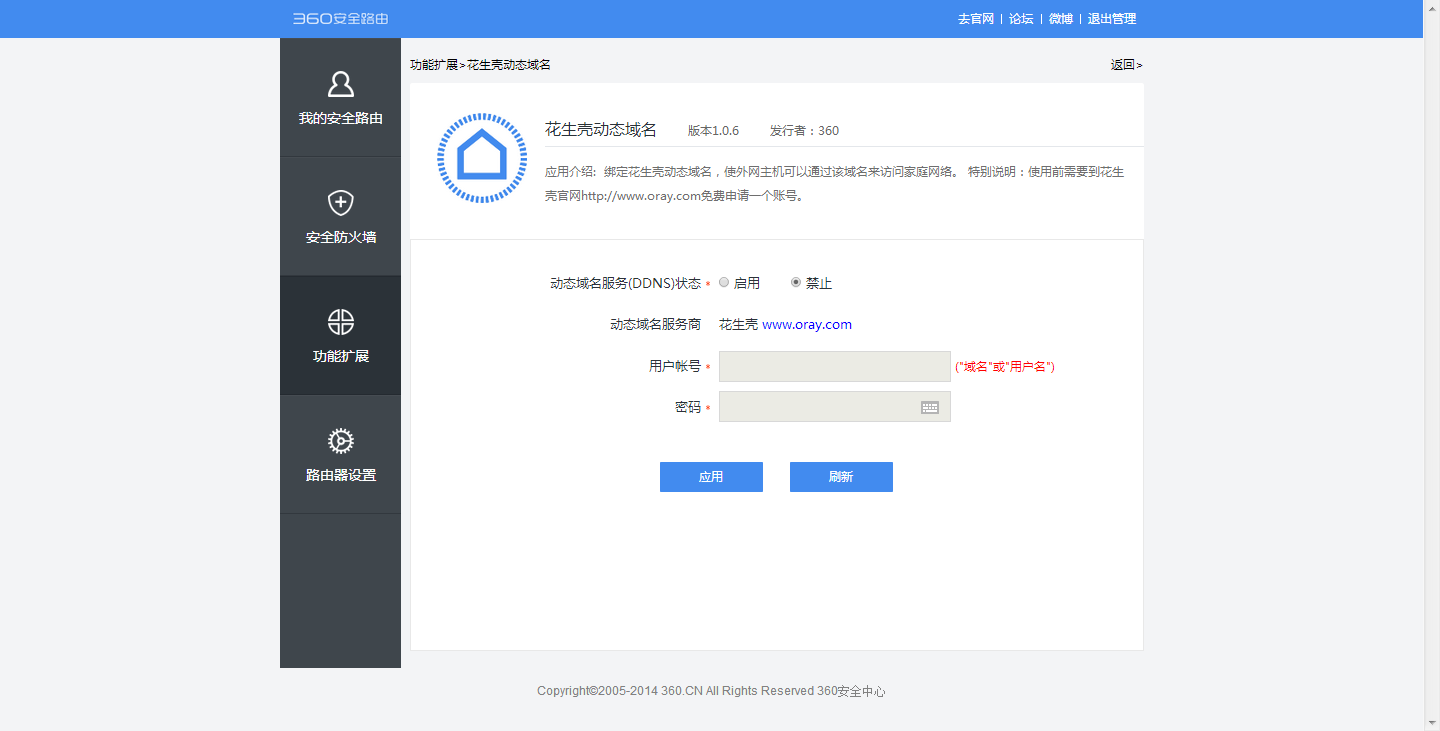
Task: Click the Copyright©2005-2014 360.CN footer text
Action: [x=711, y=691]
